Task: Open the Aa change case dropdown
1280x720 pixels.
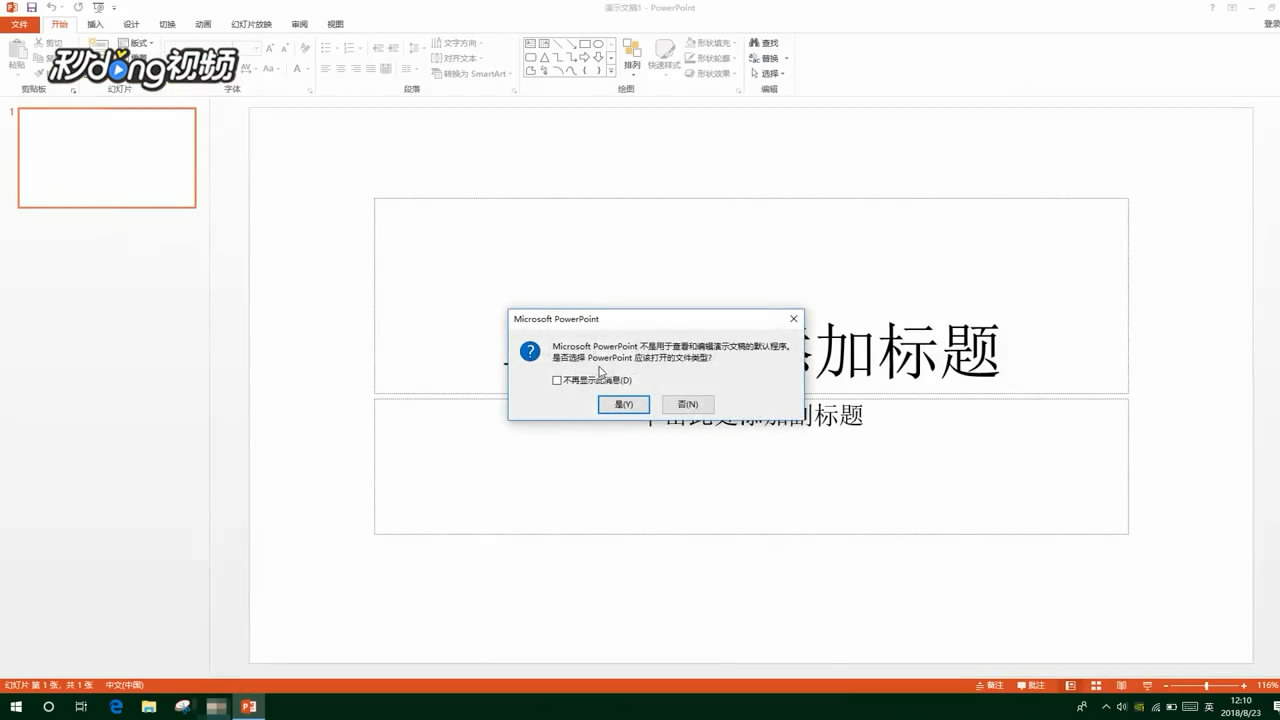Action: click(x=271, y=68)
